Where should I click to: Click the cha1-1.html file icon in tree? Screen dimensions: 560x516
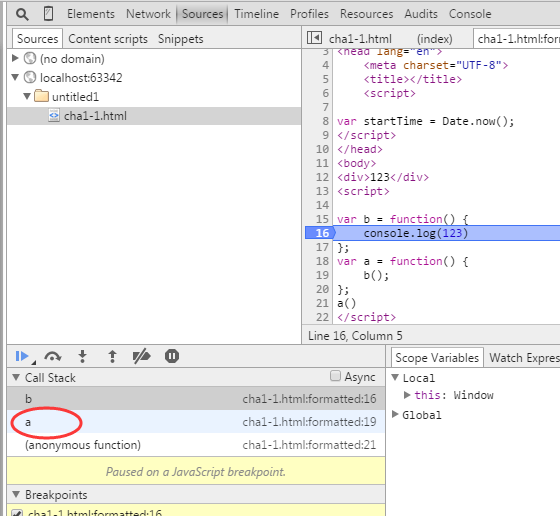click(x=54, y=116)
